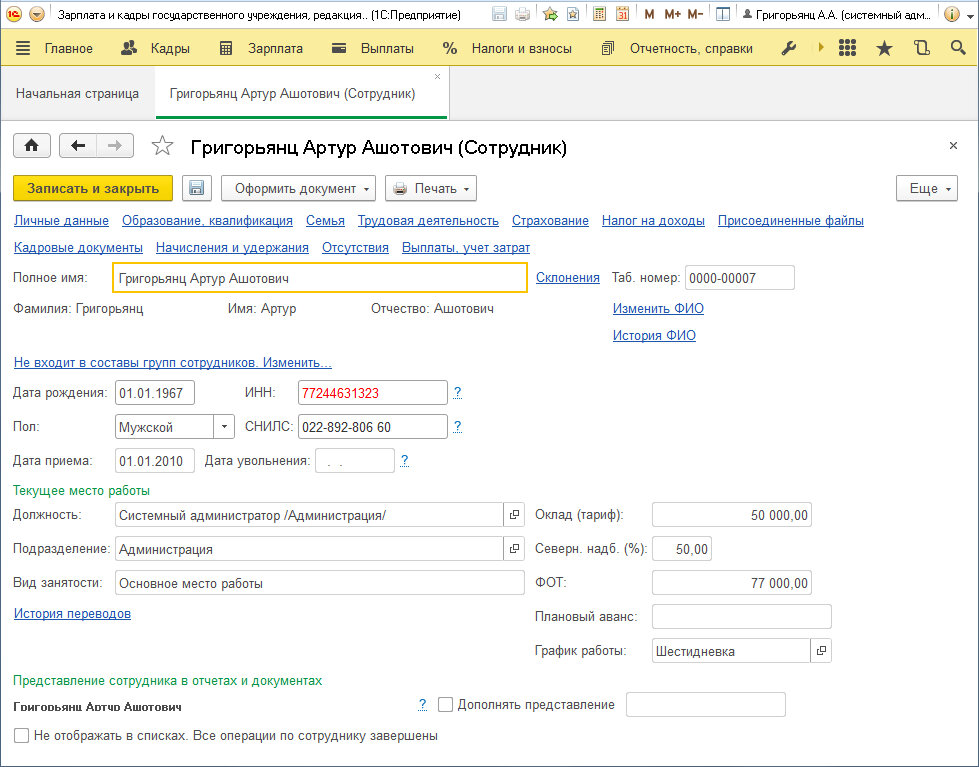Check 'Не отображать в списках' option
Screen dimensions: 979x767
21,735
